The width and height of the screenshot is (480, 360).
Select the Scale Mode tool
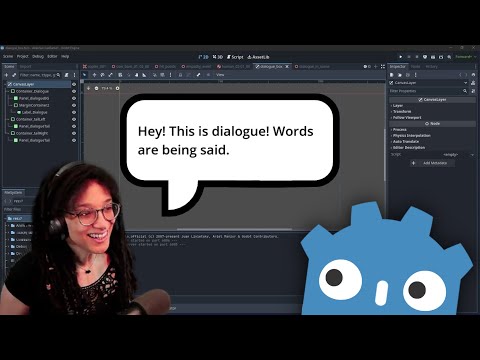[x=110, y=75]
